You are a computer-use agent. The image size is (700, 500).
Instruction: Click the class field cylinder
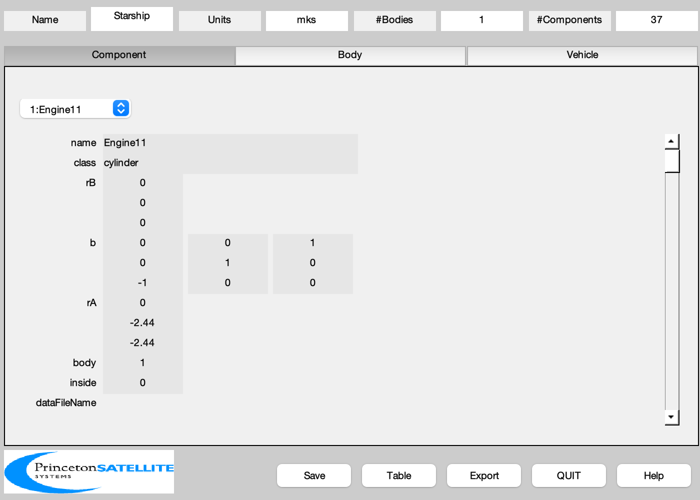pyautogui.click(x=230, y=163)
